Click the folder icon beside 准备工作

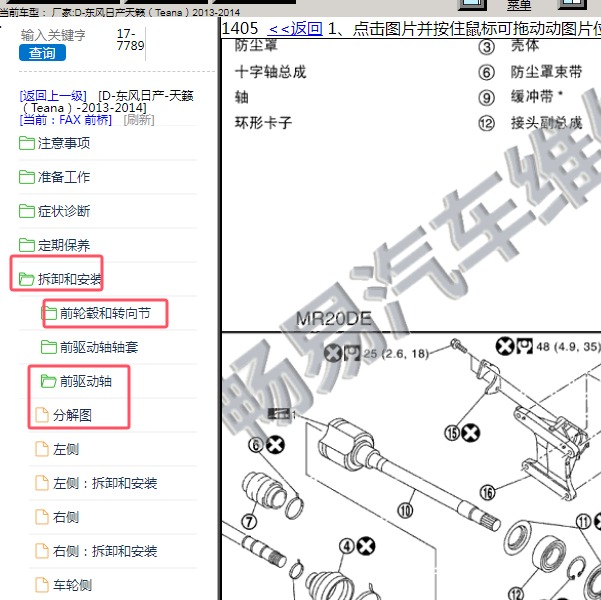pyautogui.click(x=26, y=177)
